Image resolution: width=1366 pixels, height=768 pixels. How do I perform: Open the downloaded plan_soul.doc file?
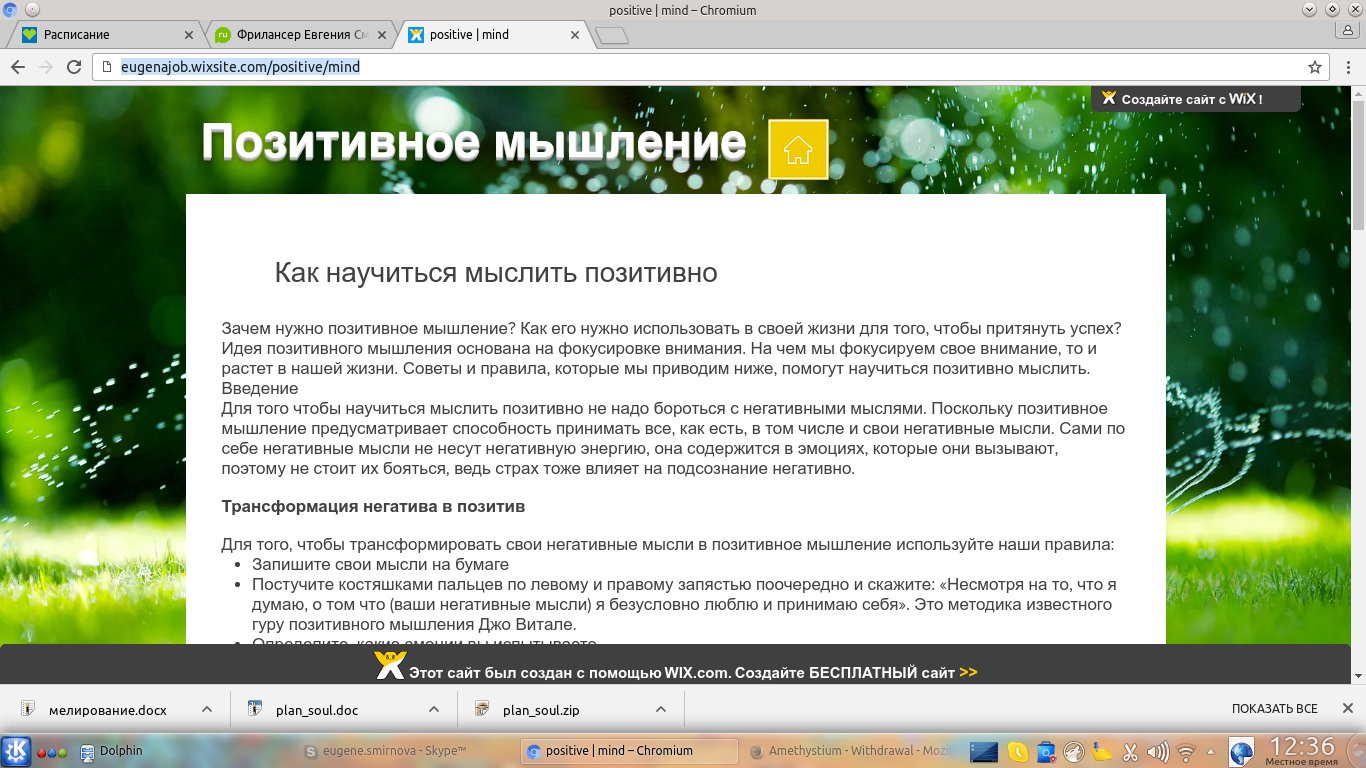(317, 710)
